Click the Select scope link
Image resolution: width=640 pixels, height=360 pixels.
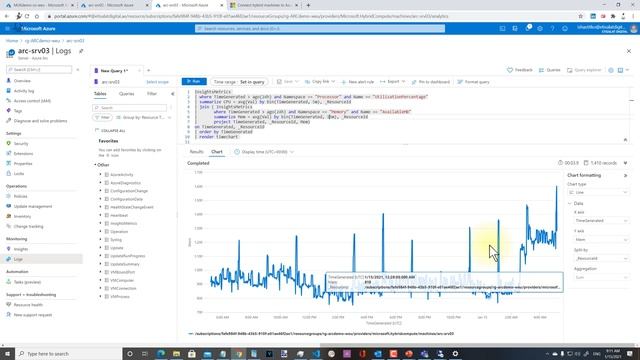[x=157, y=82]
